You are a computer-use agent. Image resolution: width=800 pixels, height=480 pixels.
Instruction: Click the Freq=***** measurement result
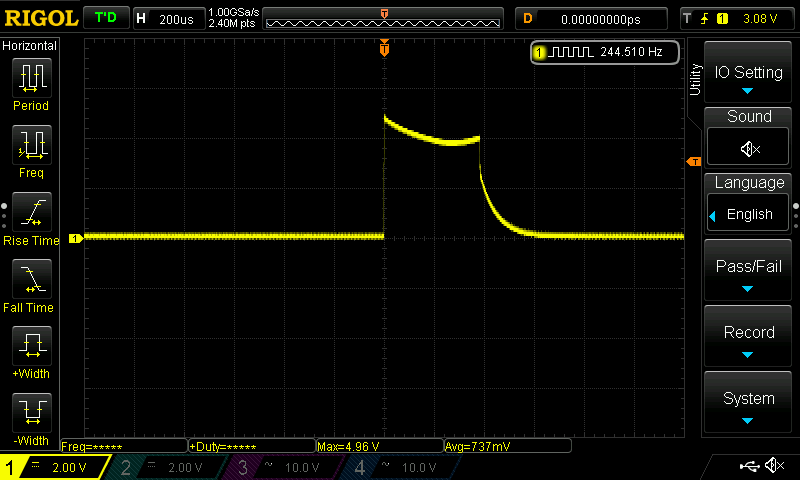[x=124, y=446]
